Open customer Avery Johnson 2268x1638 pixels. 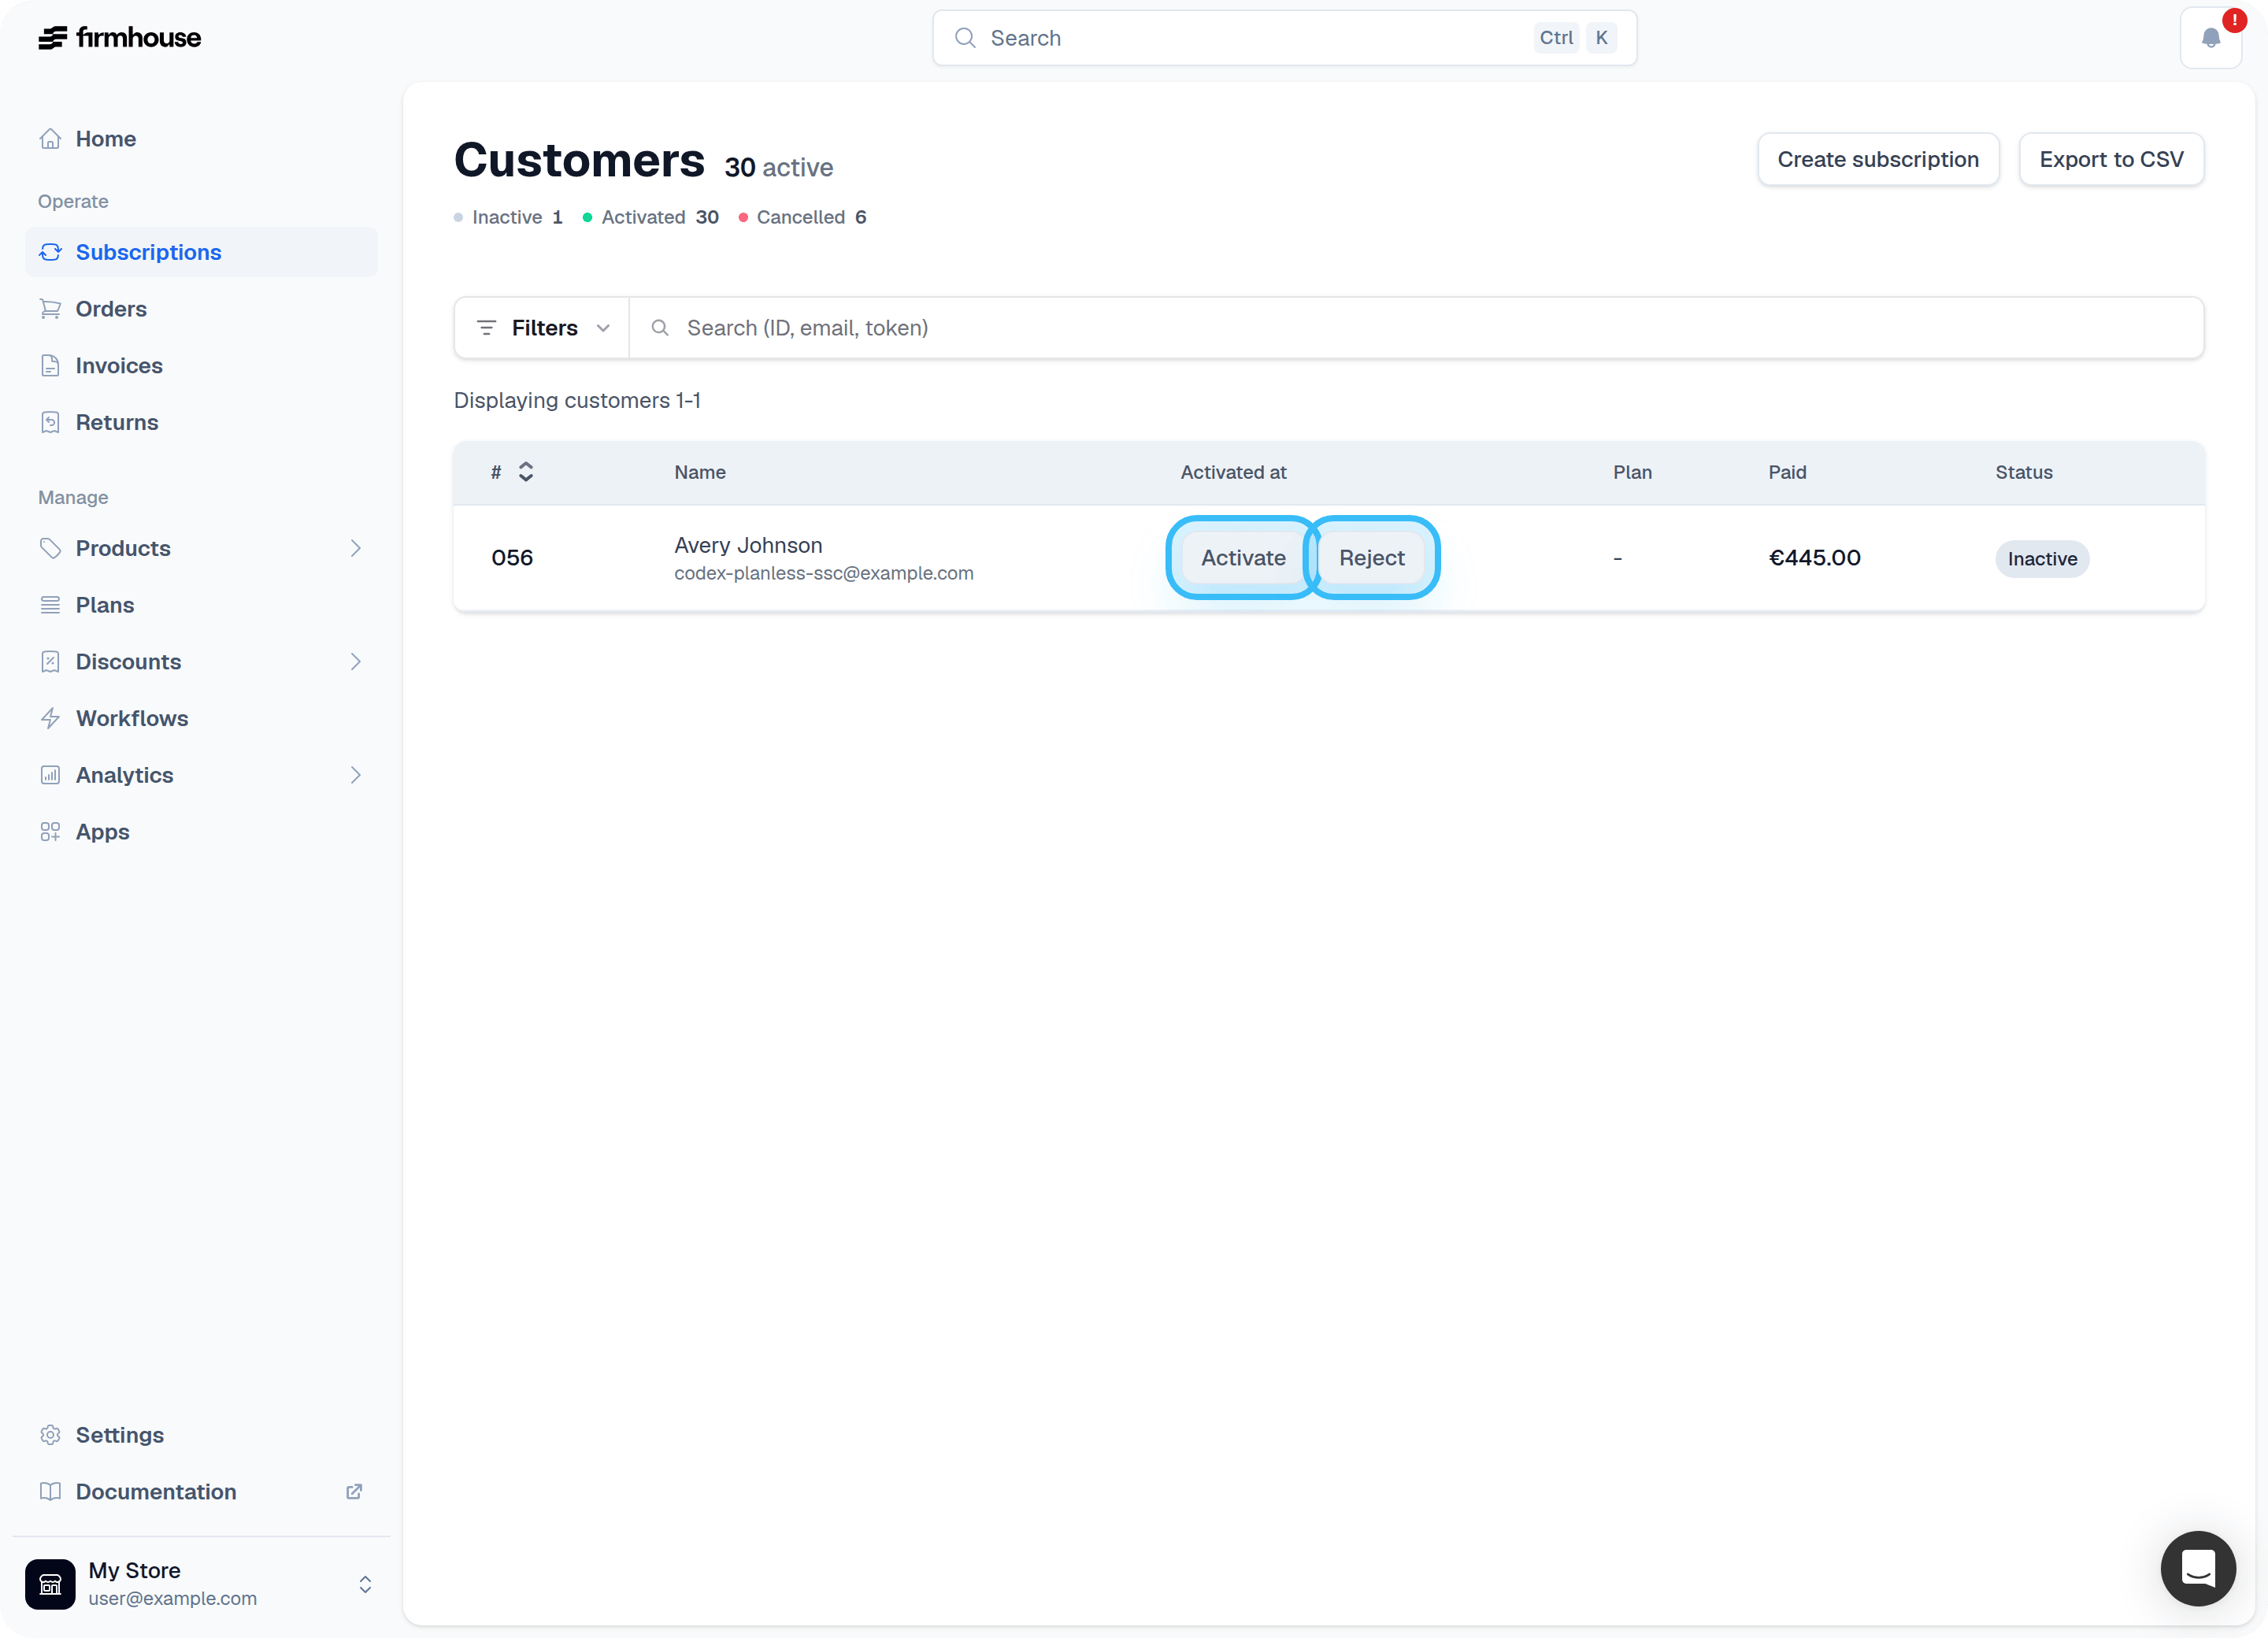(x=748, y=545)
